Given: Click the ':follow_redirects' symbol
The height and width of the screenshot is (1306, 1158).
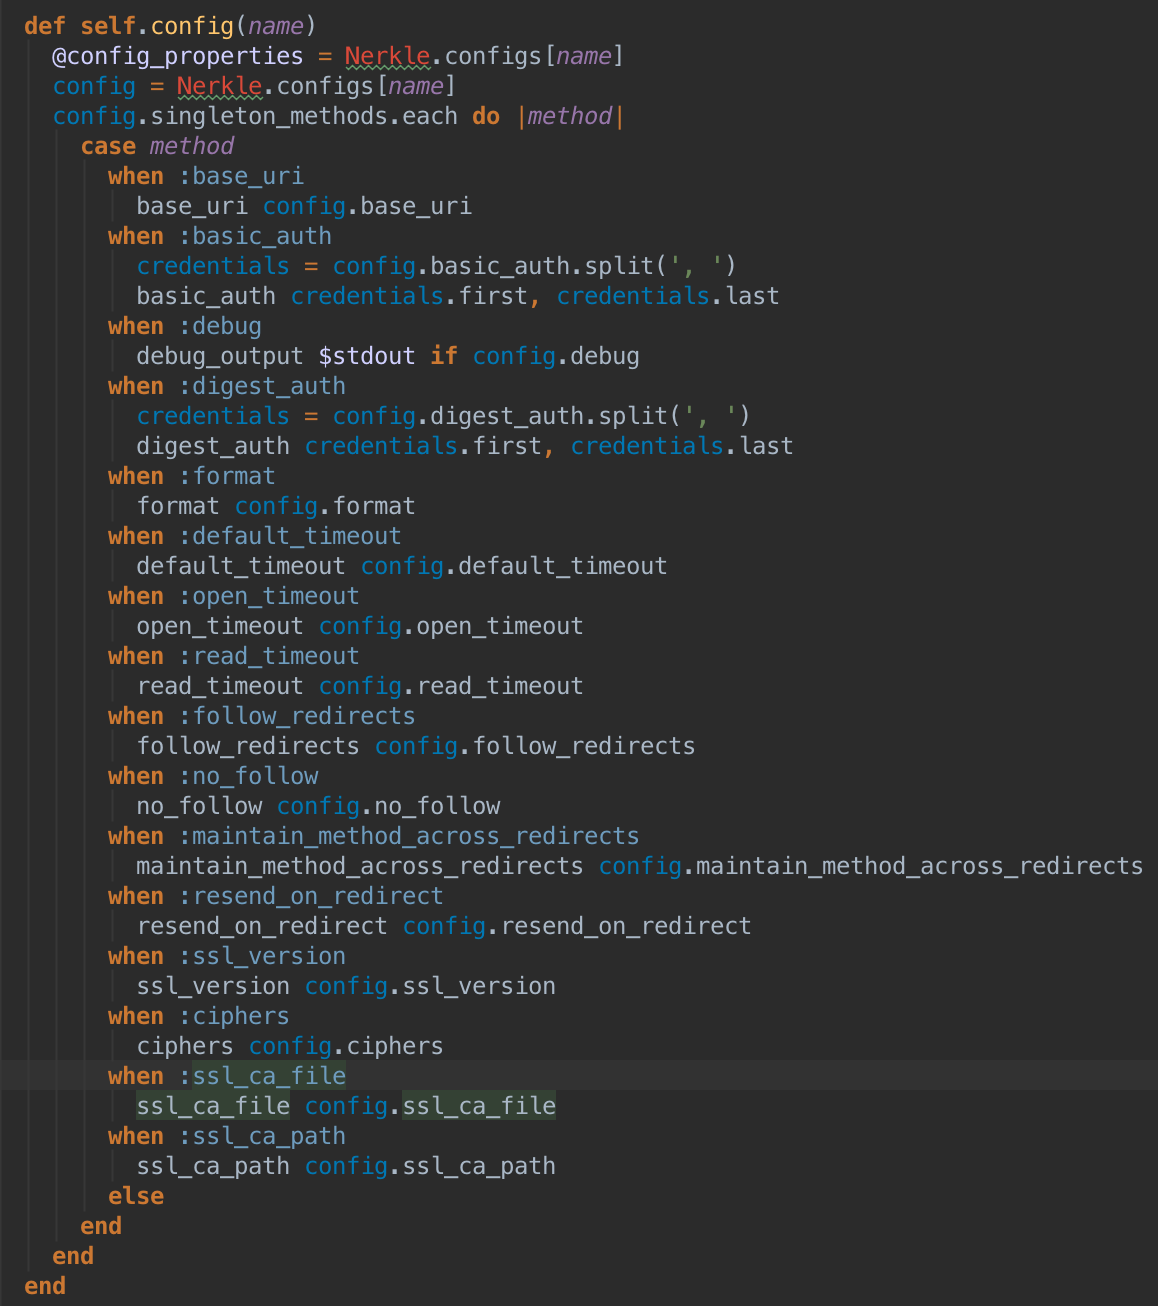Looking at the screenshot, I should (x=297, y=716).
